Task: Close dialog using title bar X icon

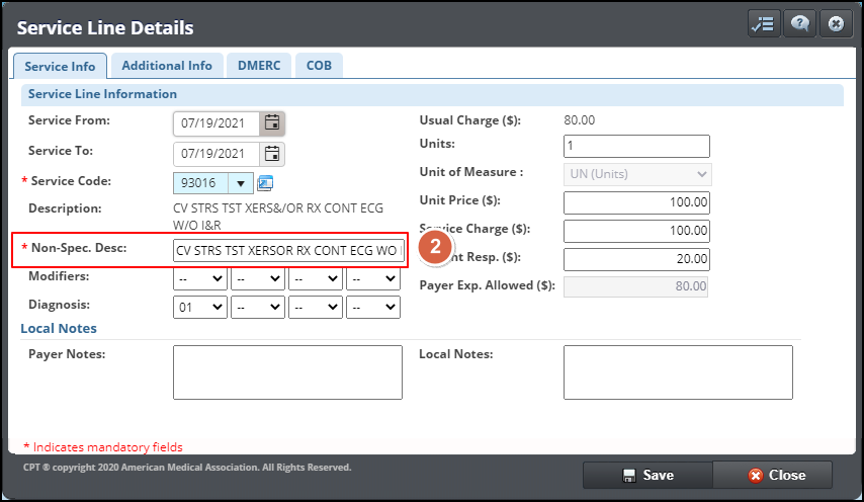Action: (x=835, y=25)
